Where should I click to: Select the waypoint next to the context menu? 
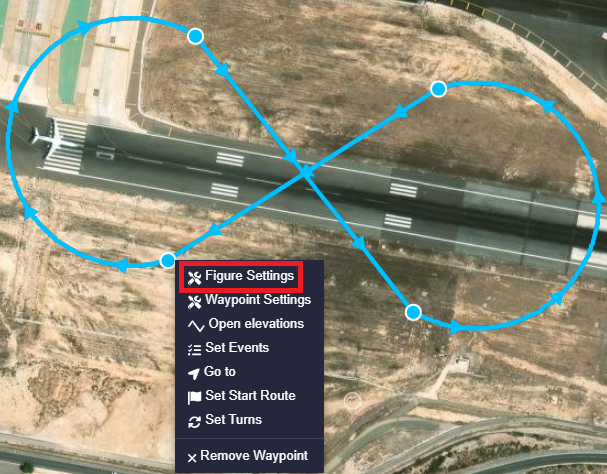168,260
